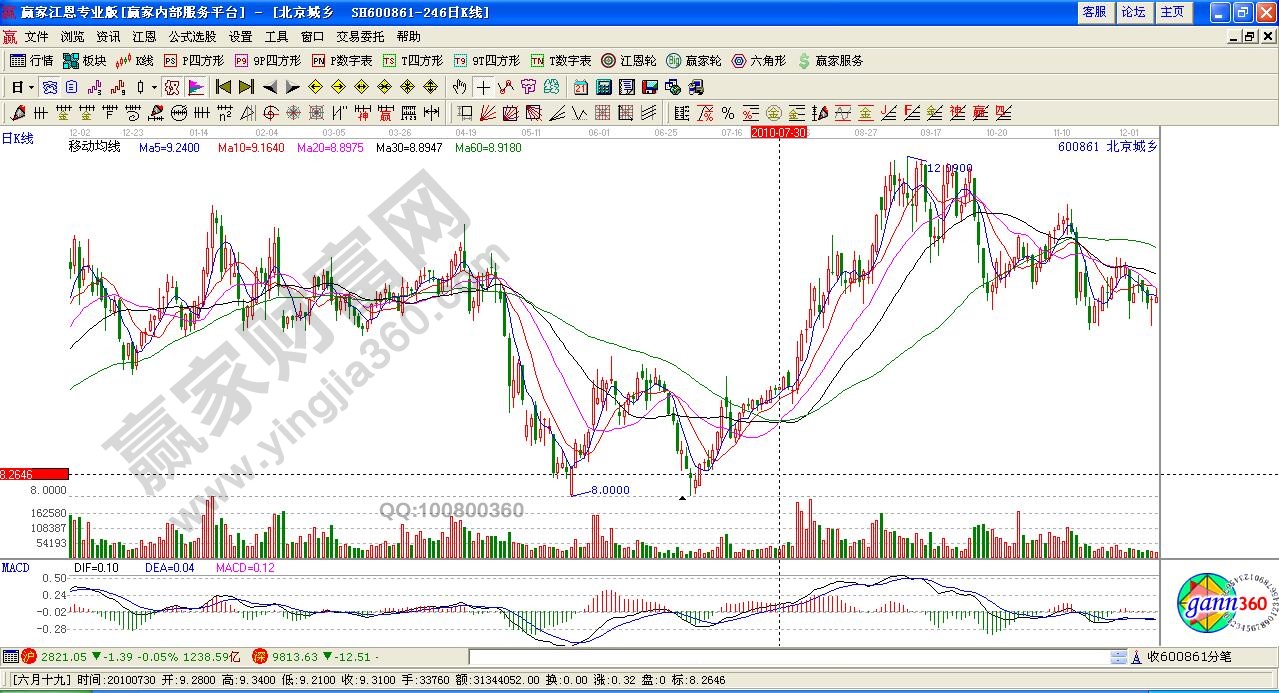Screen dimensions: 1279x693
Task: Jump to first bar with skip-to-start arrow
Action: coord(223,87)
